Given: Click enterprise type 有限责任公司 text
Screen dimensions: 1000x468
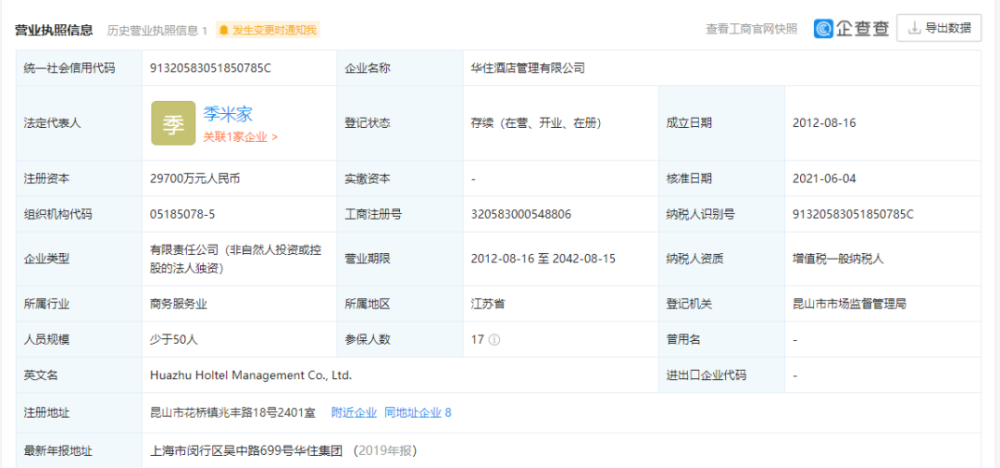Looking at the screenshot, I should pyautogui.click(x=235, y=259).
